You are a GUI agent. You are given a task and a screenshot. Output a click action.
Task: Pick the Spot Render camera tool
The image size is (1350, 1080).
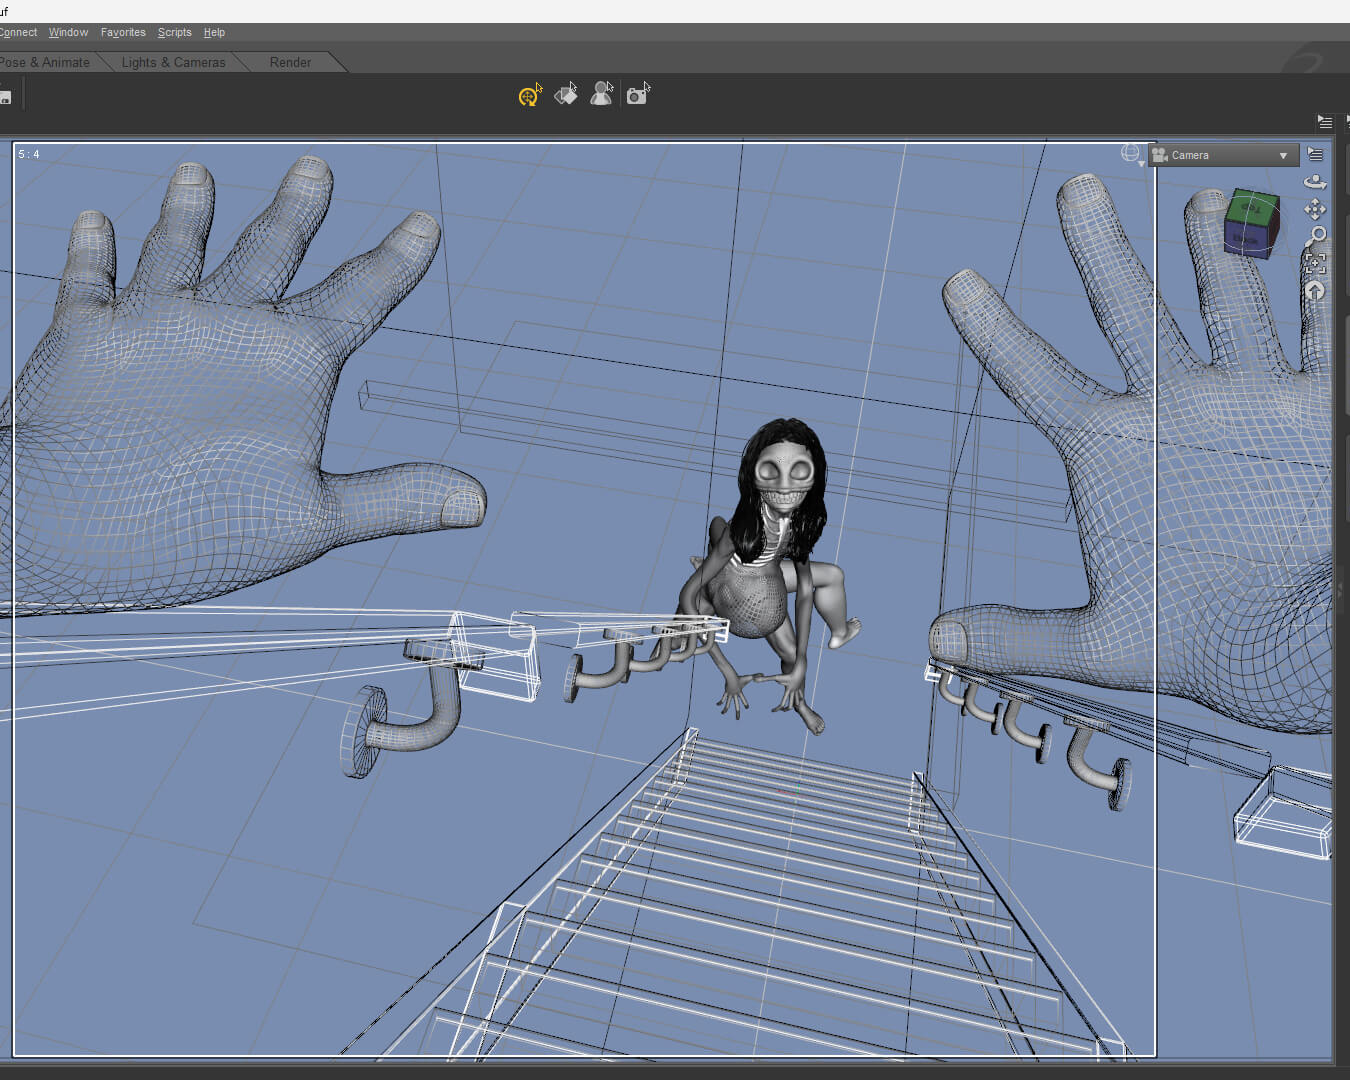pyautogui.click(x=638, y=94)
